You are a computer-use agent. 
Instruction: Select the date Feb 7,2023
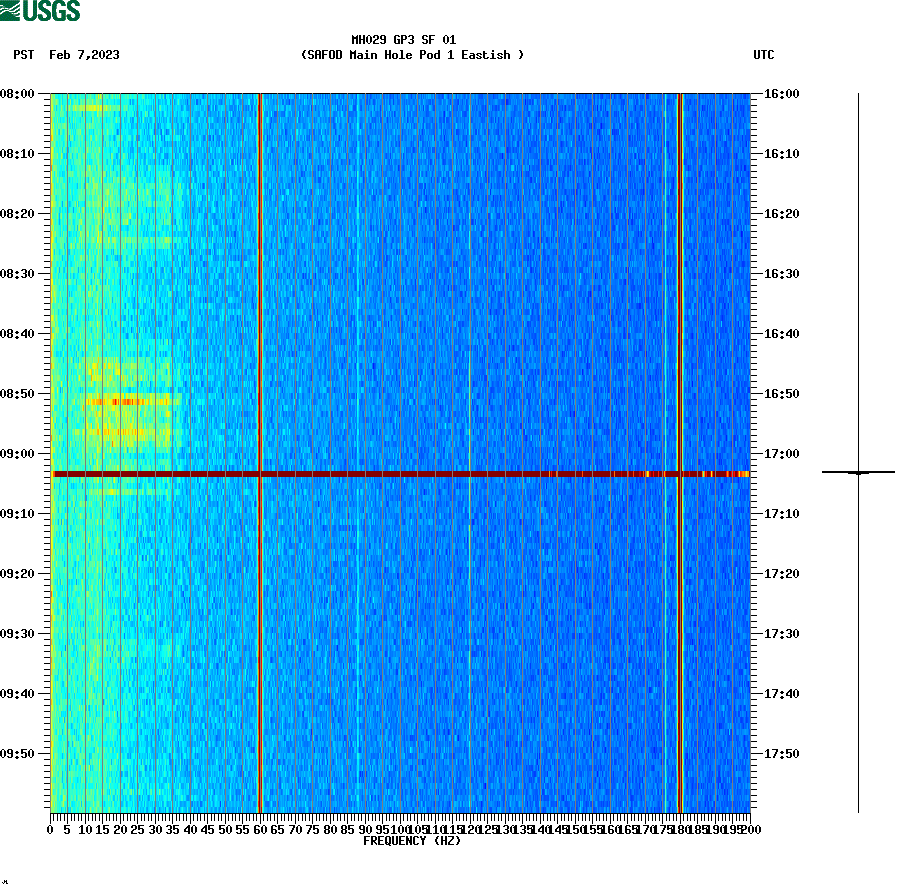(83, 56)
